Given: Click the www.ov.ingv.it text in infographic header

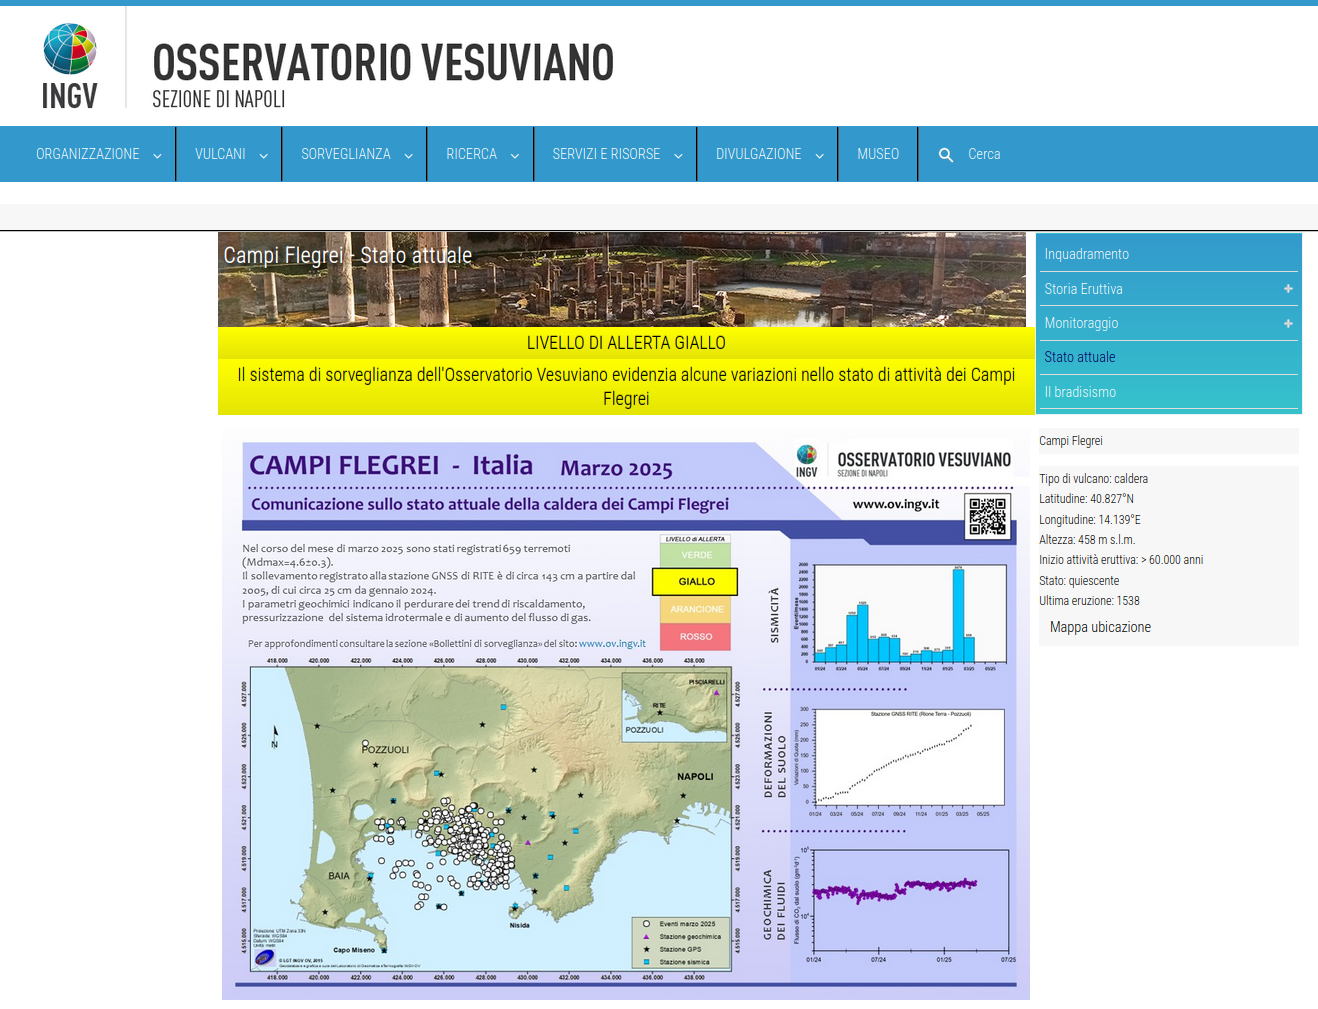Looking at the screenshot, I should coord(896,504).
